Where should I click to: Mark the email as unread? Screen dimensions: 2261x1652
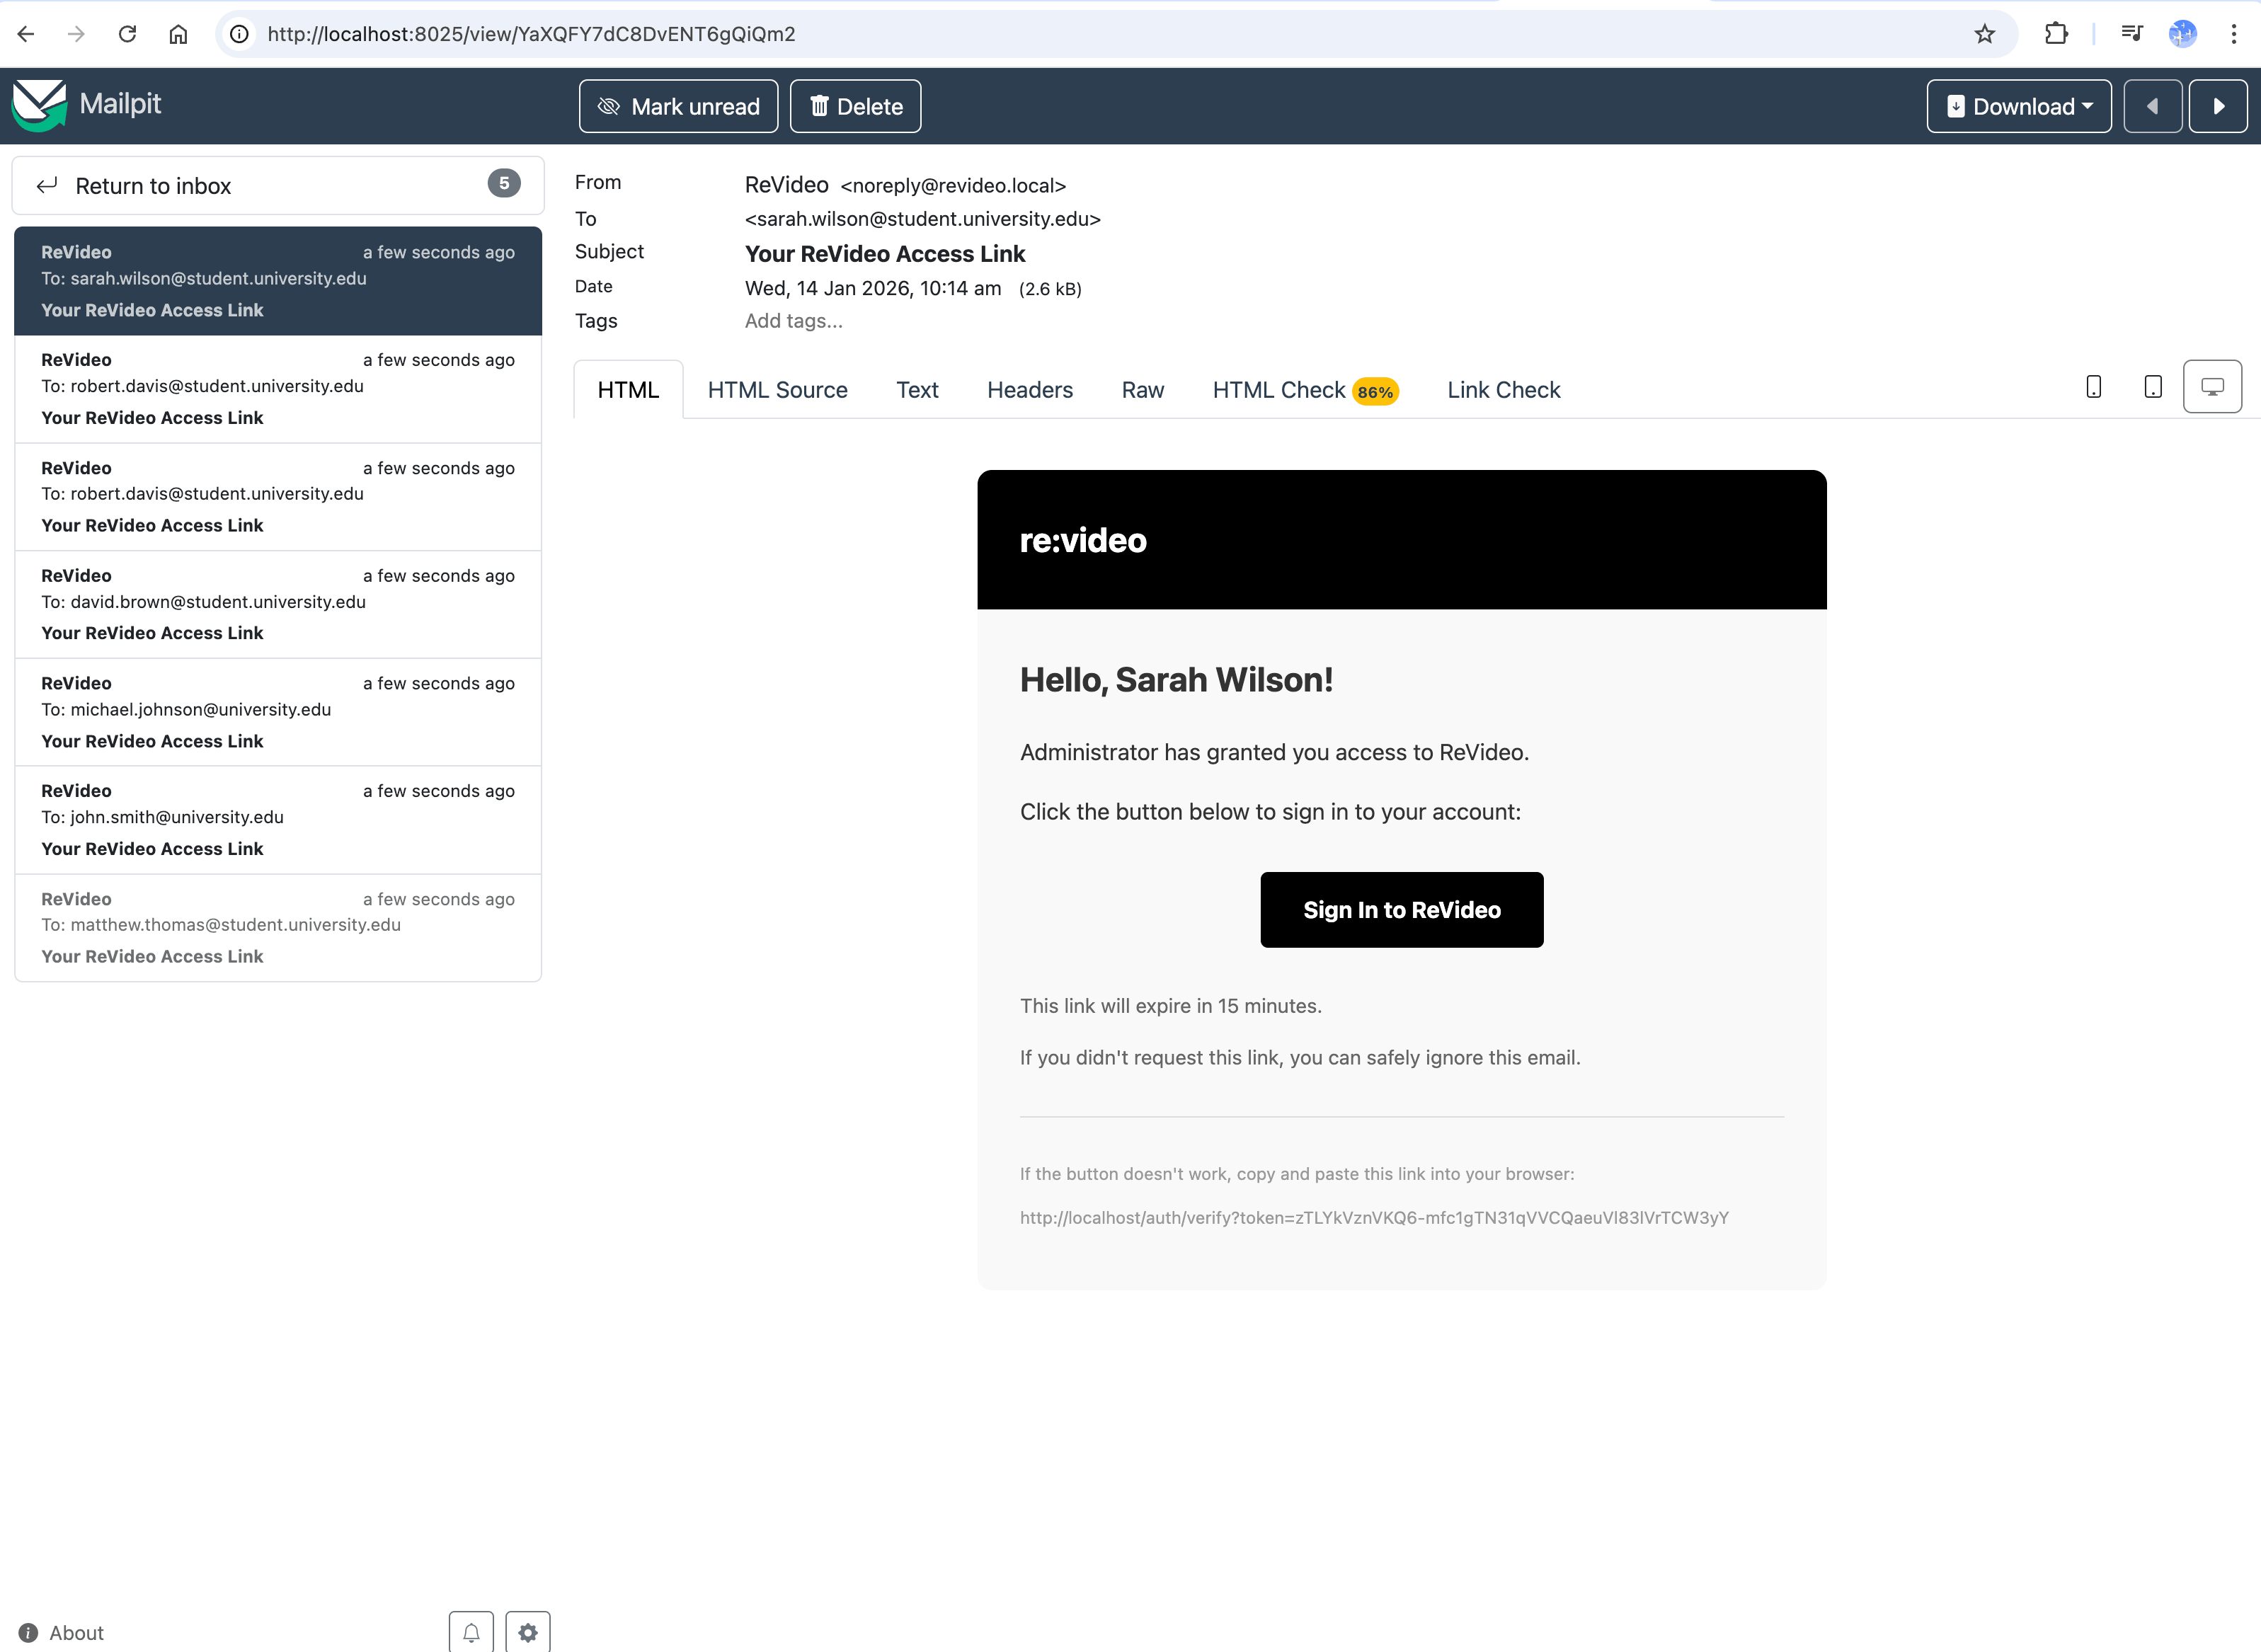(678, 105)
